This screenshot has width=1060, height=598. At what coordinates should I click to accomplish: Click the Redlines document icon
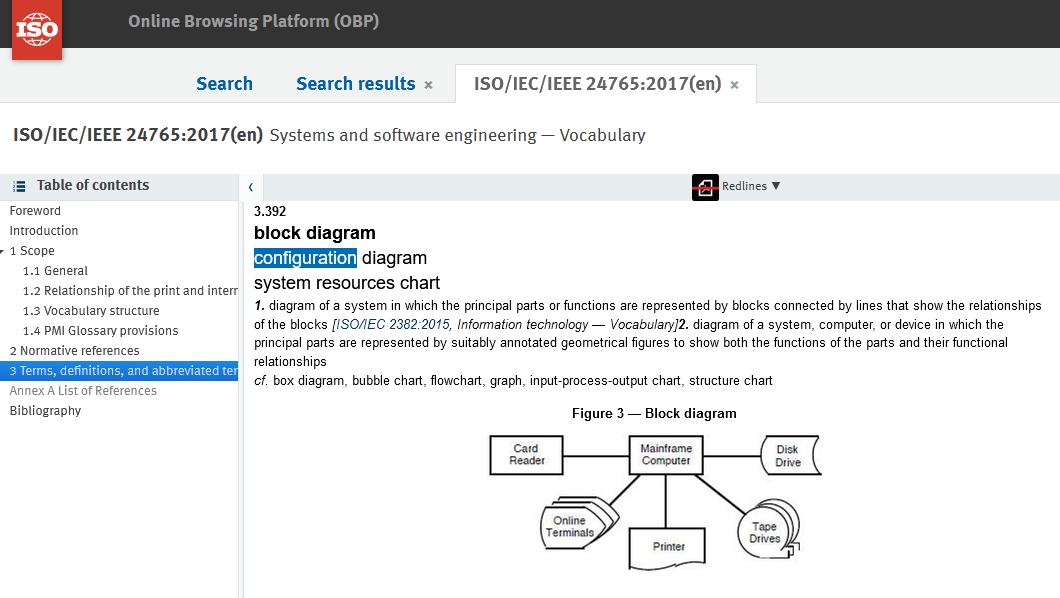(705, 187)
